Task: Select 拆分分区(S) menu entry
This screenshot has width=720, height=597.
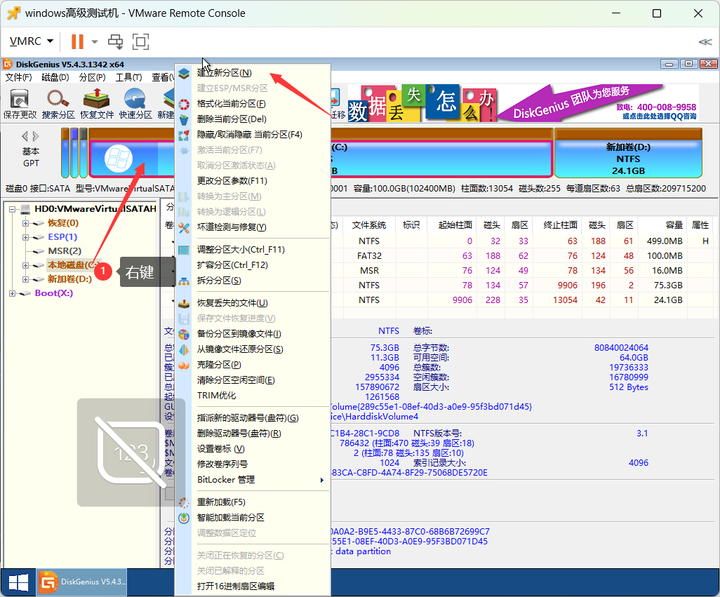Action: pos(253,281)
